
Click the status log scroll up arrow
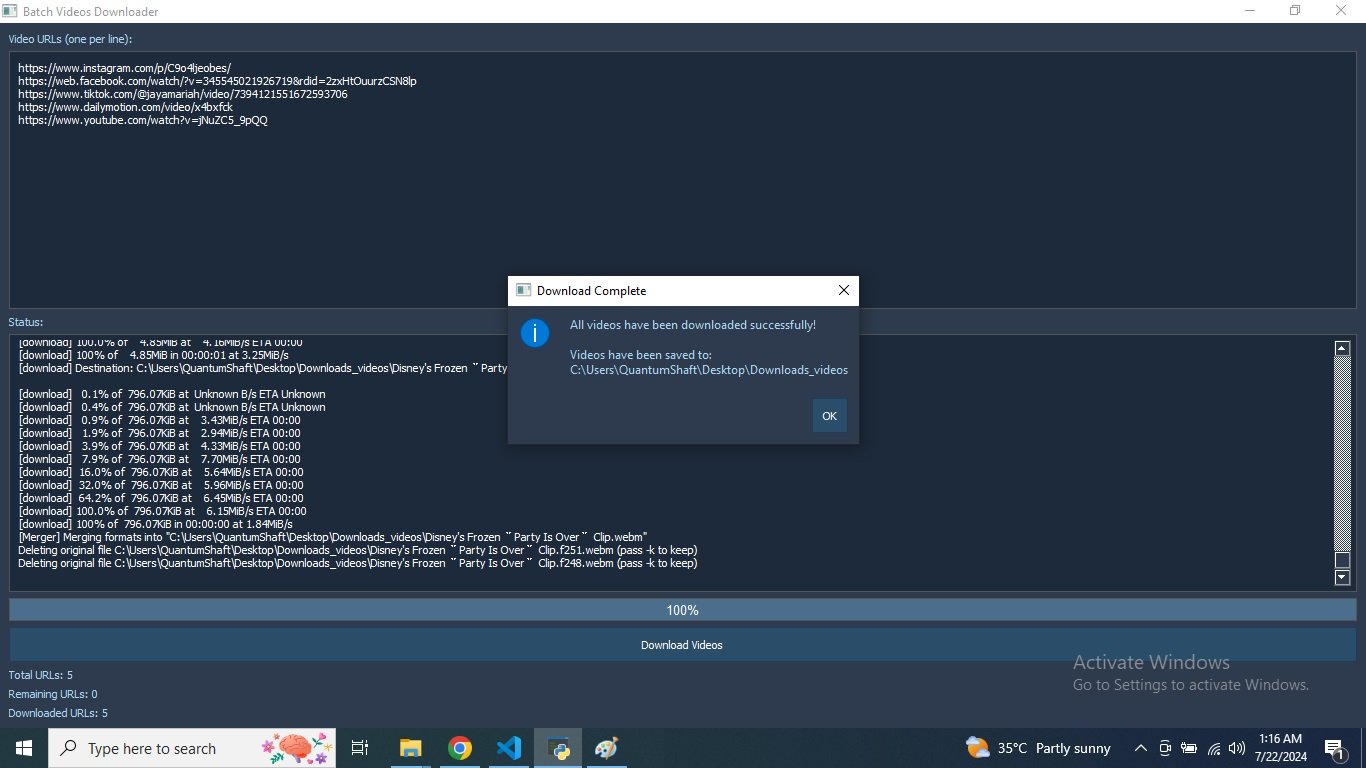pos(1342,348)
